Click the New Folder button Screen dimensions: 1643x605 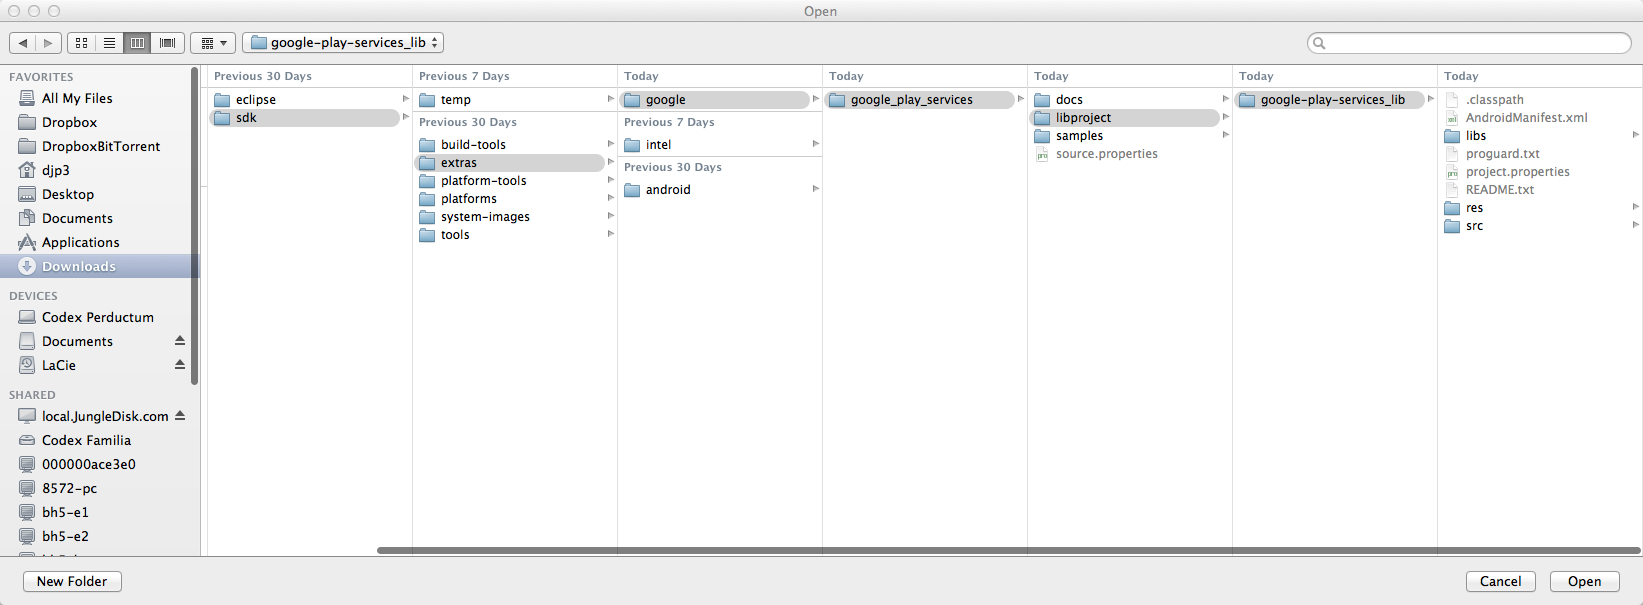(72, 581)
